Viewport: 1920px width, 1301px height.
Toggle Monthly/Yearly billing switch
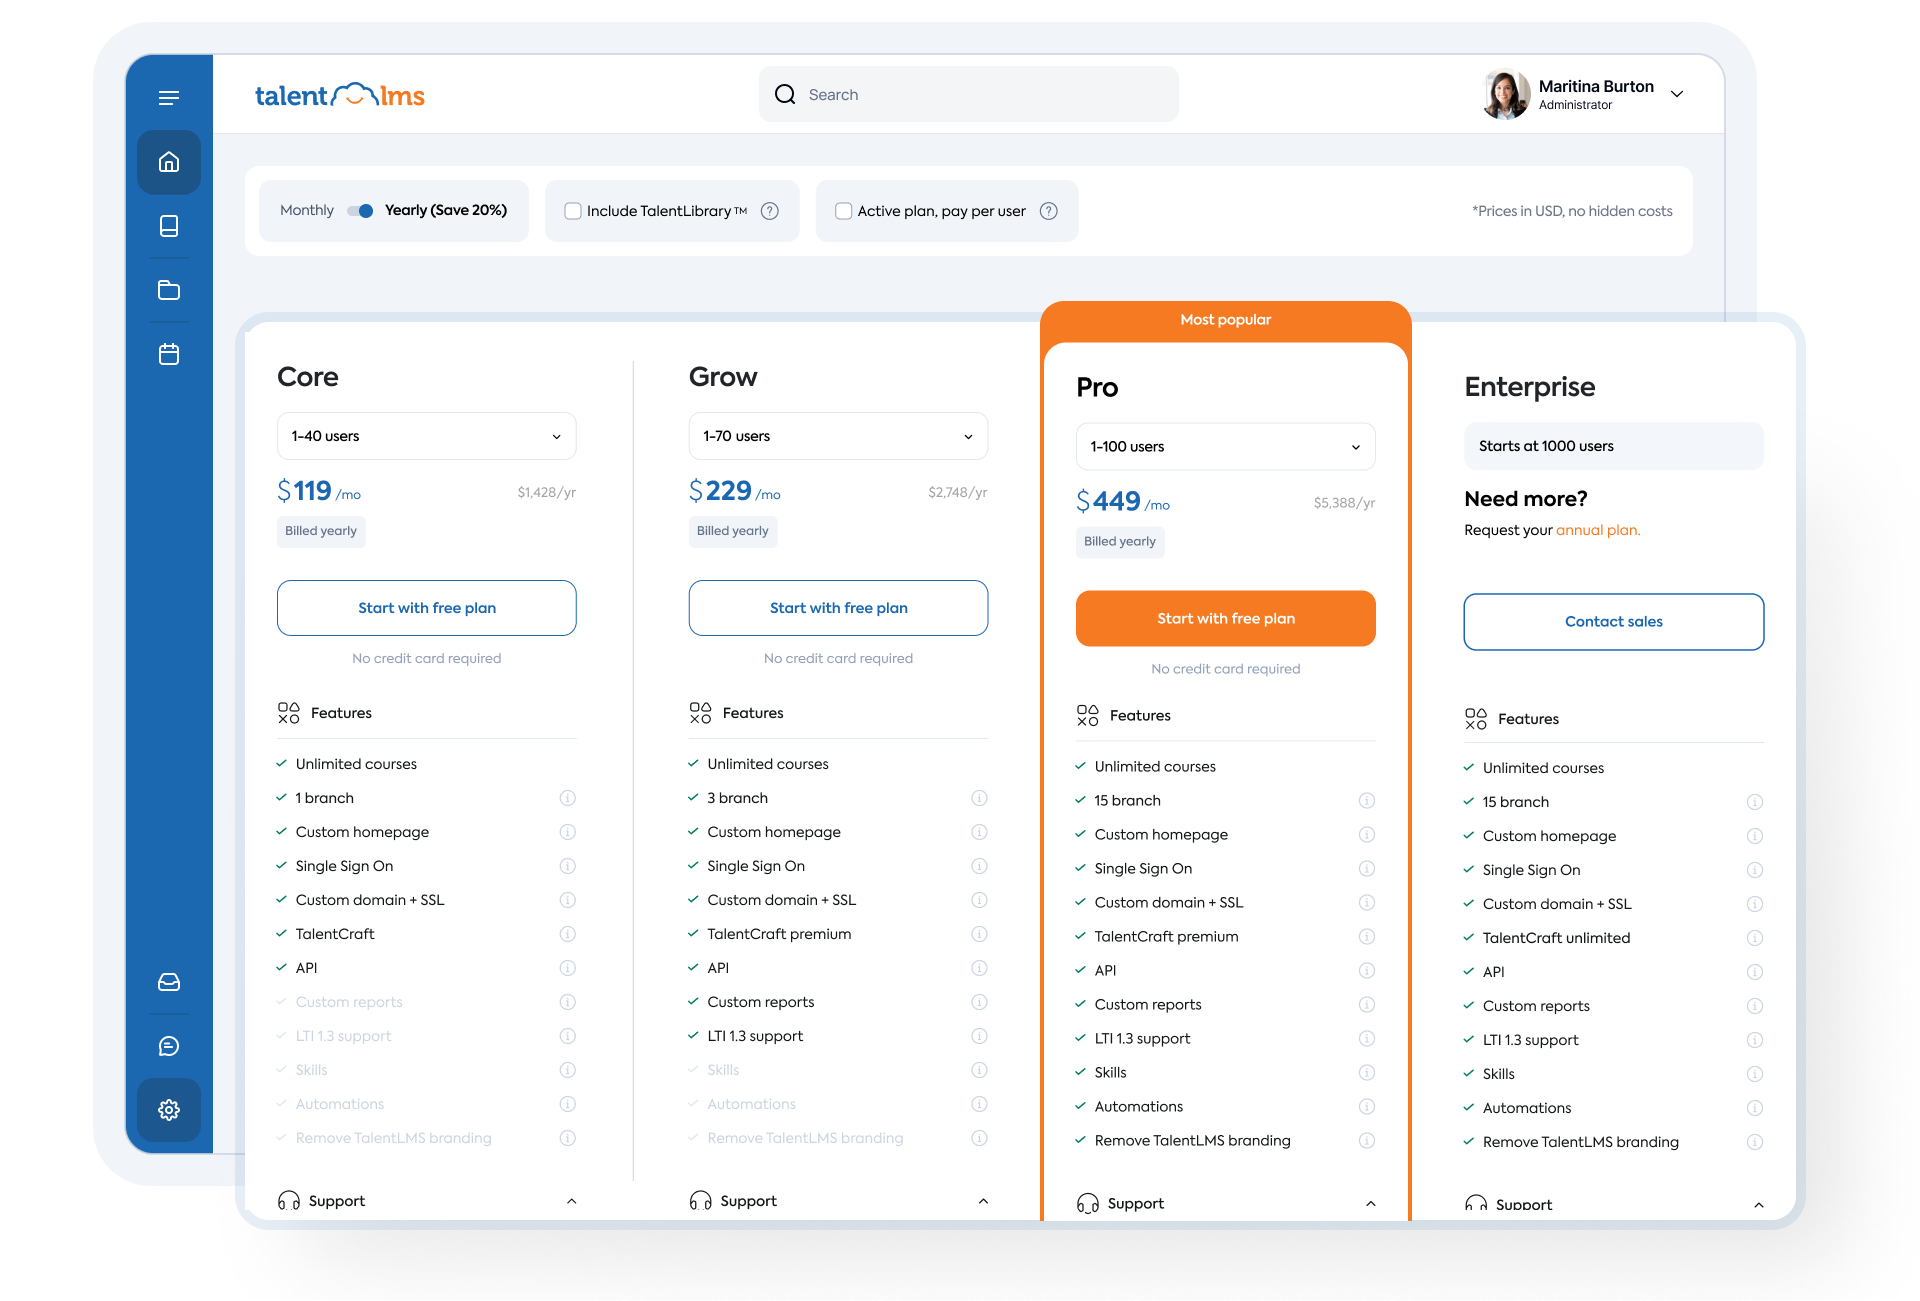click(360, 211)
